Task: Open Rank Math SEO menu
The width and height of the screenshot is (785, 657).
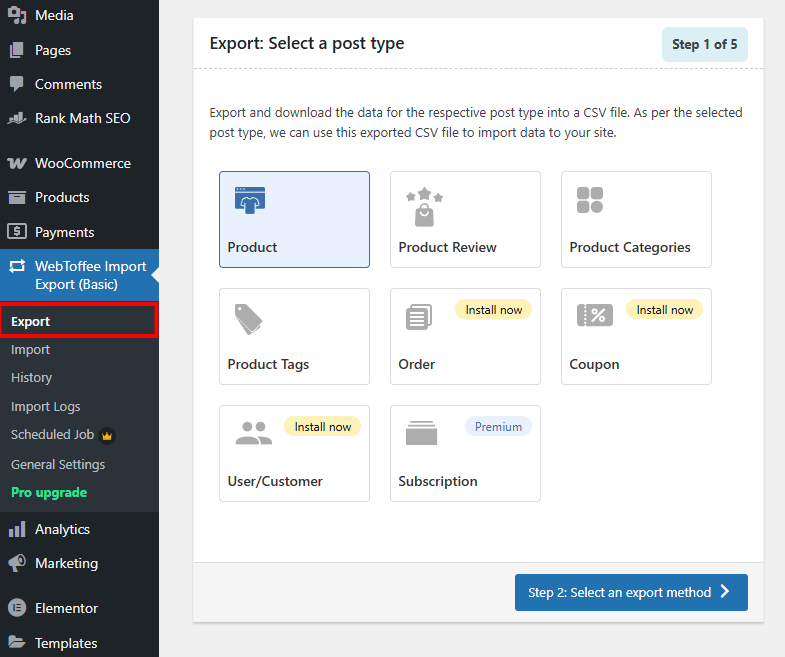Action: click(x=82, y=118)
